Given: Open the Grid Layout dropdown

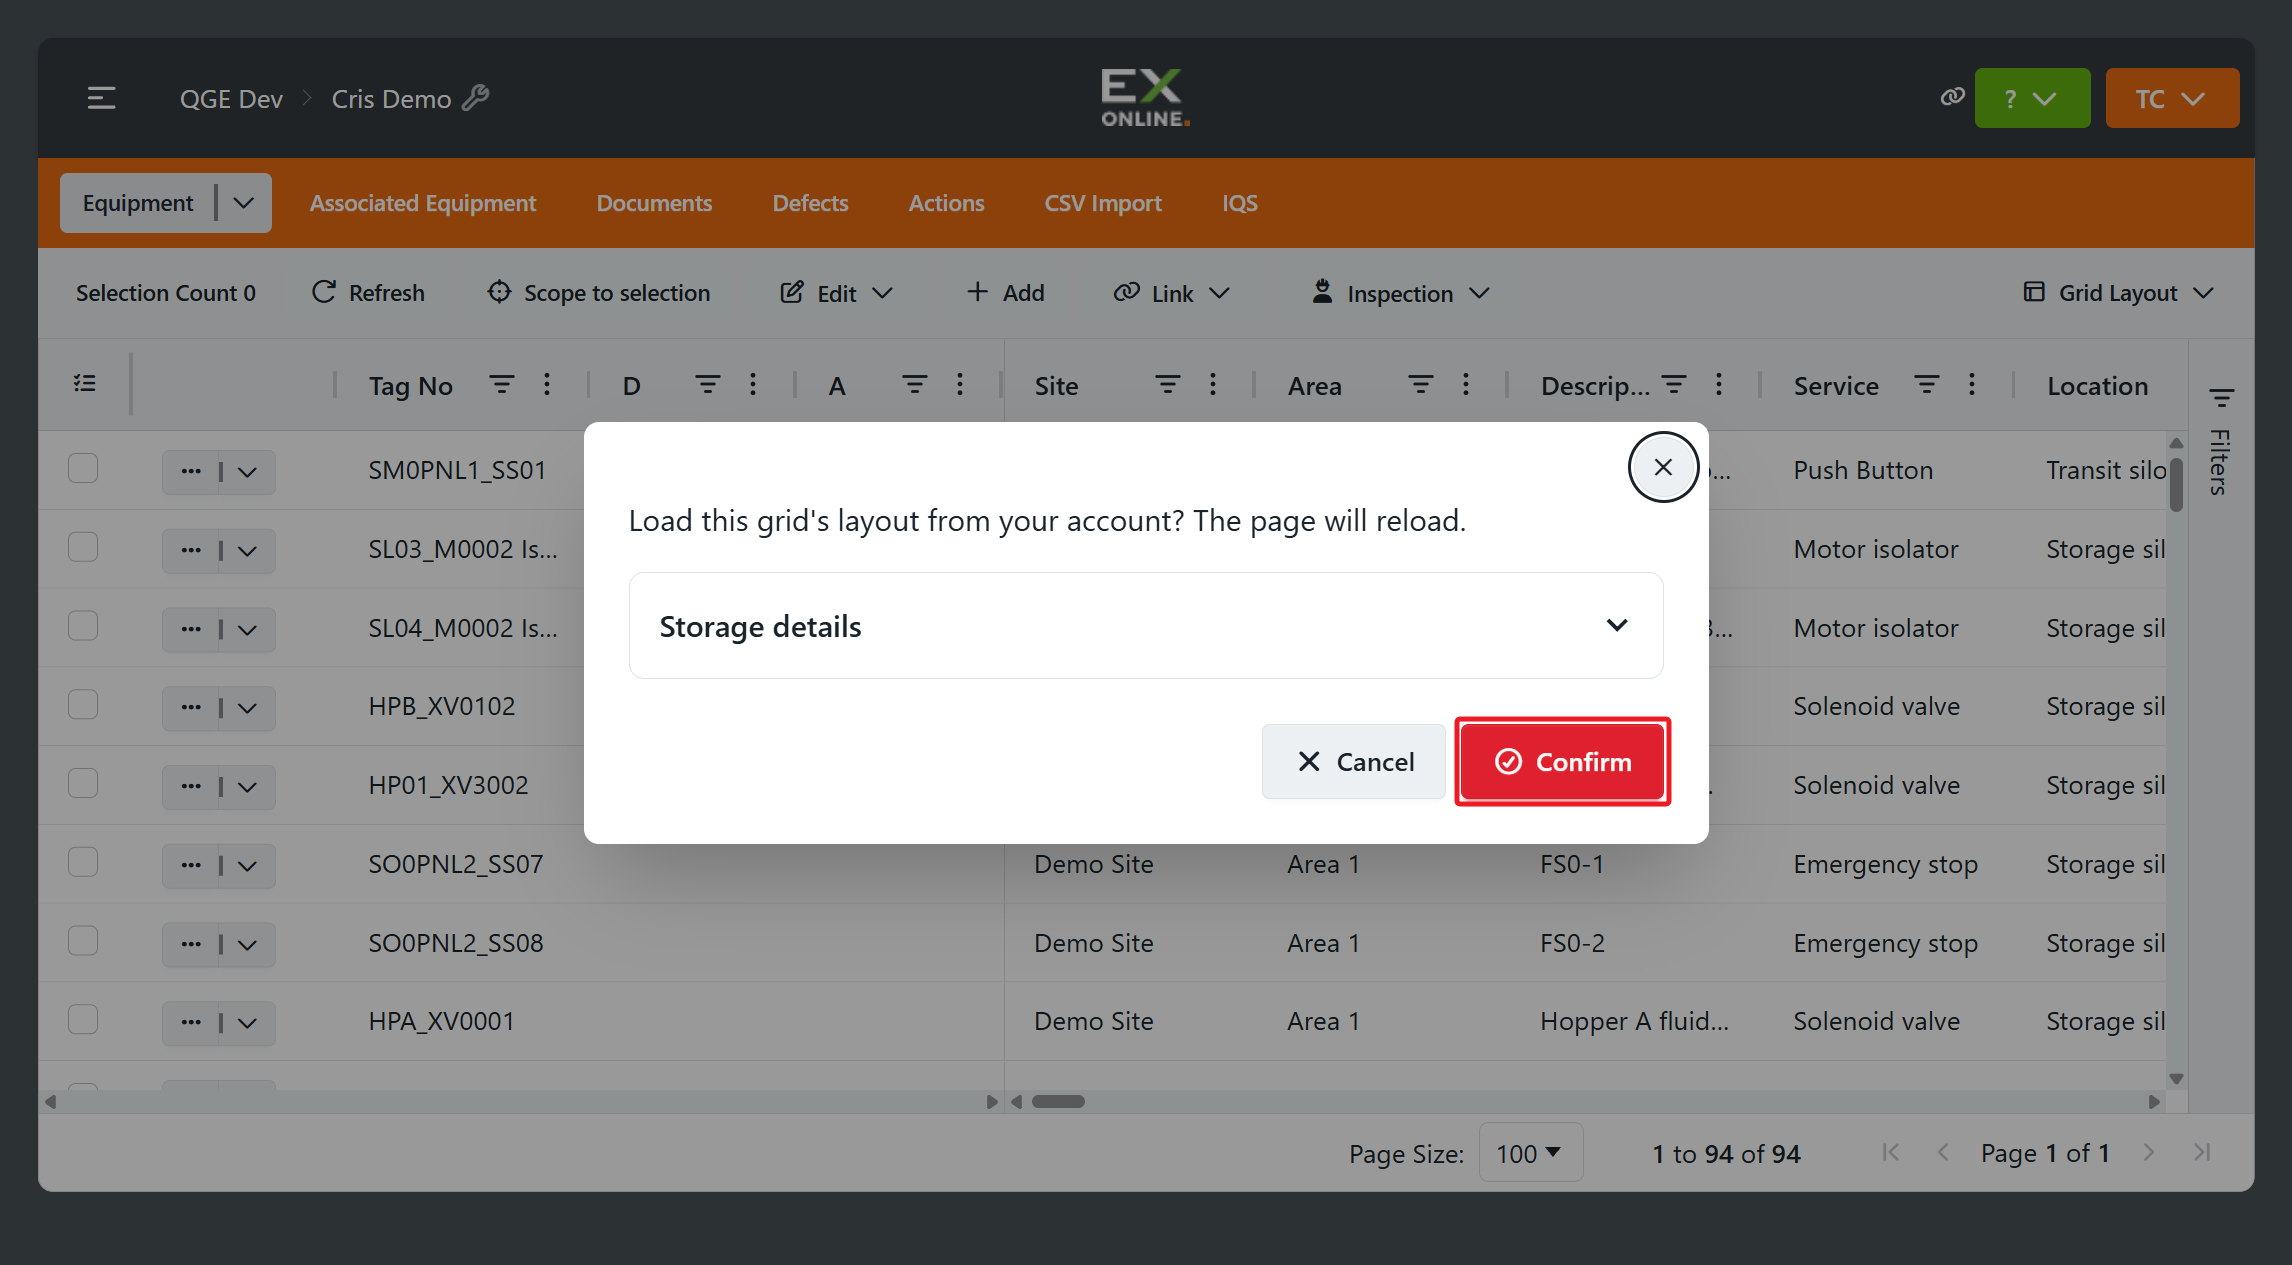Looking at the screenshot, I should coord(2118,293).
